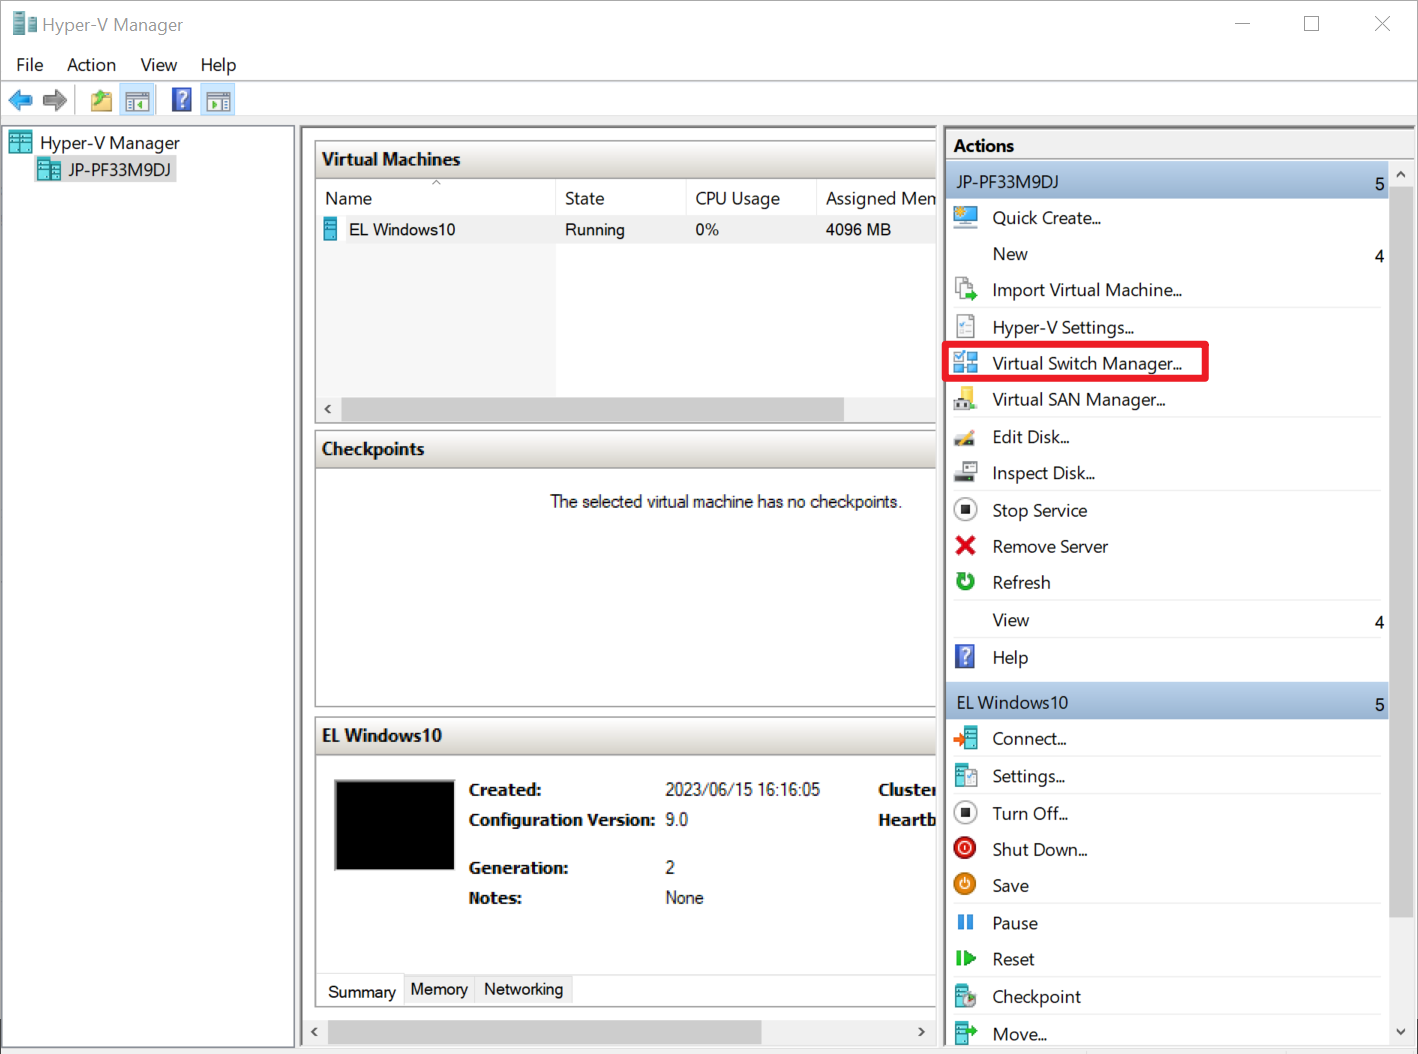Click the VM Settings icon under EL Windows10

tap(965, 776)
